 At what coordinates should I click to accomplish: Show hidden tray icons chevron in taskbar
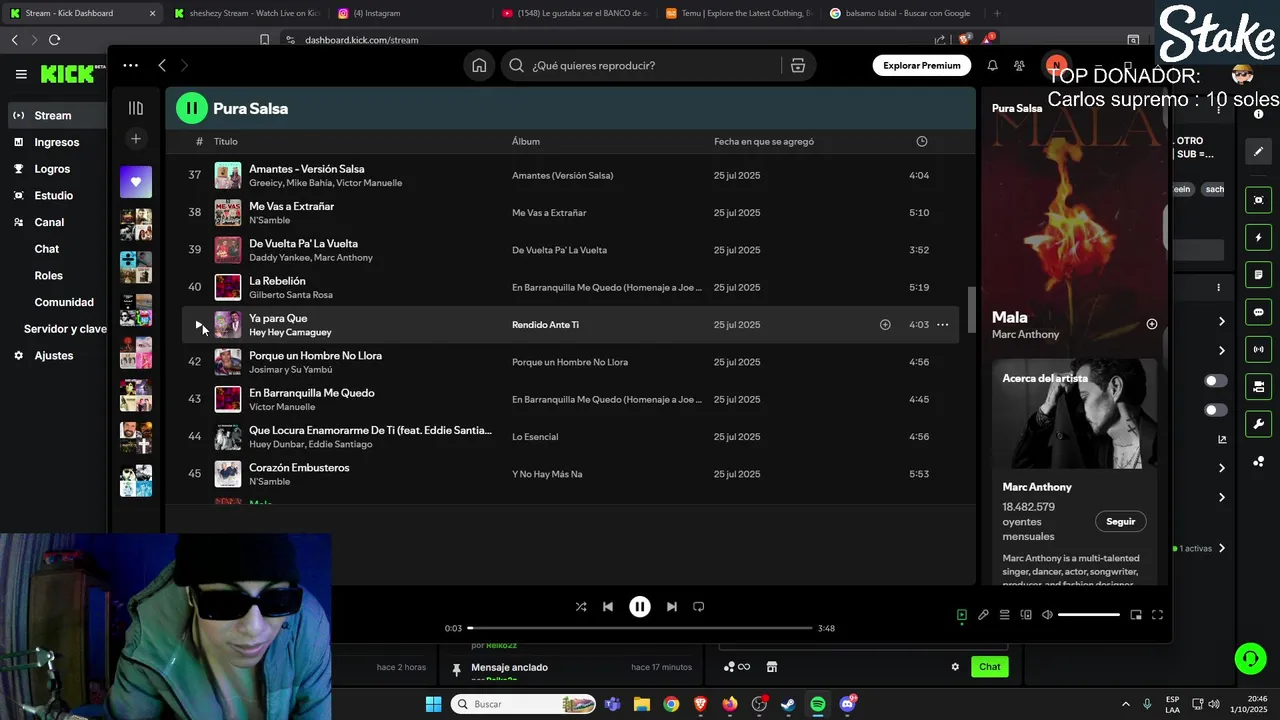click(1125, 704)
